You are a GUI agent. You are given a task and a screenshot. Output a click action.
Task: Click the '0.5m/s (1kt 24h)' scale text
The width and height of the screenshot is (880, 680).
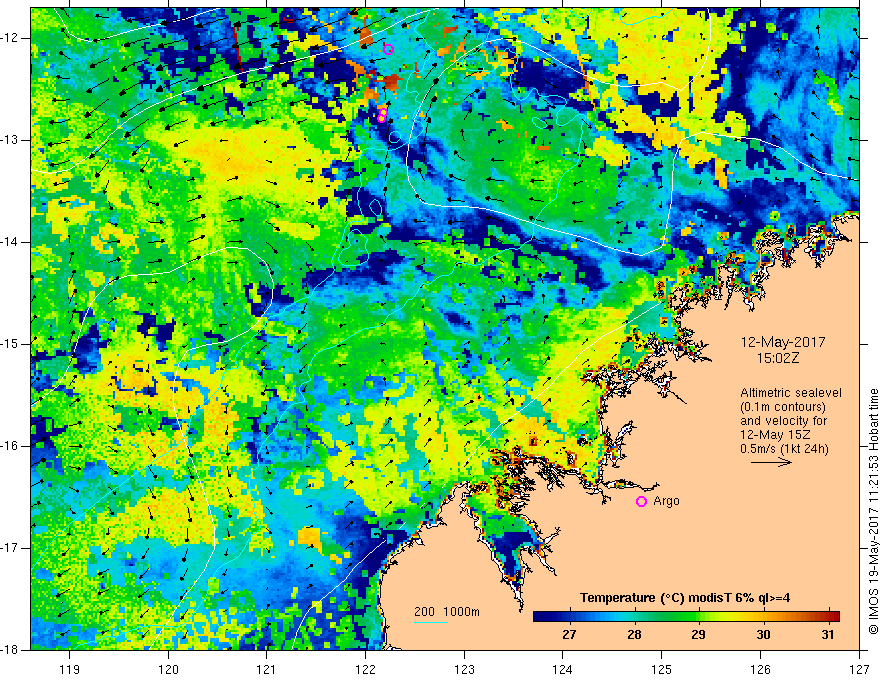coord(784,448)
